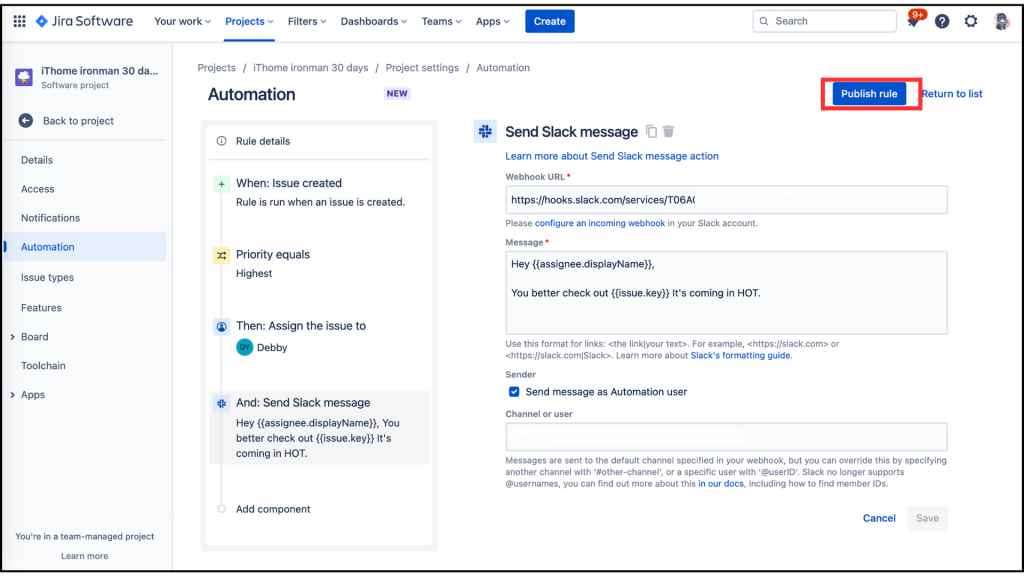Open Issue types in the sidebar
The height and width of the screenshot is (576, 1024).
(47, 278)
